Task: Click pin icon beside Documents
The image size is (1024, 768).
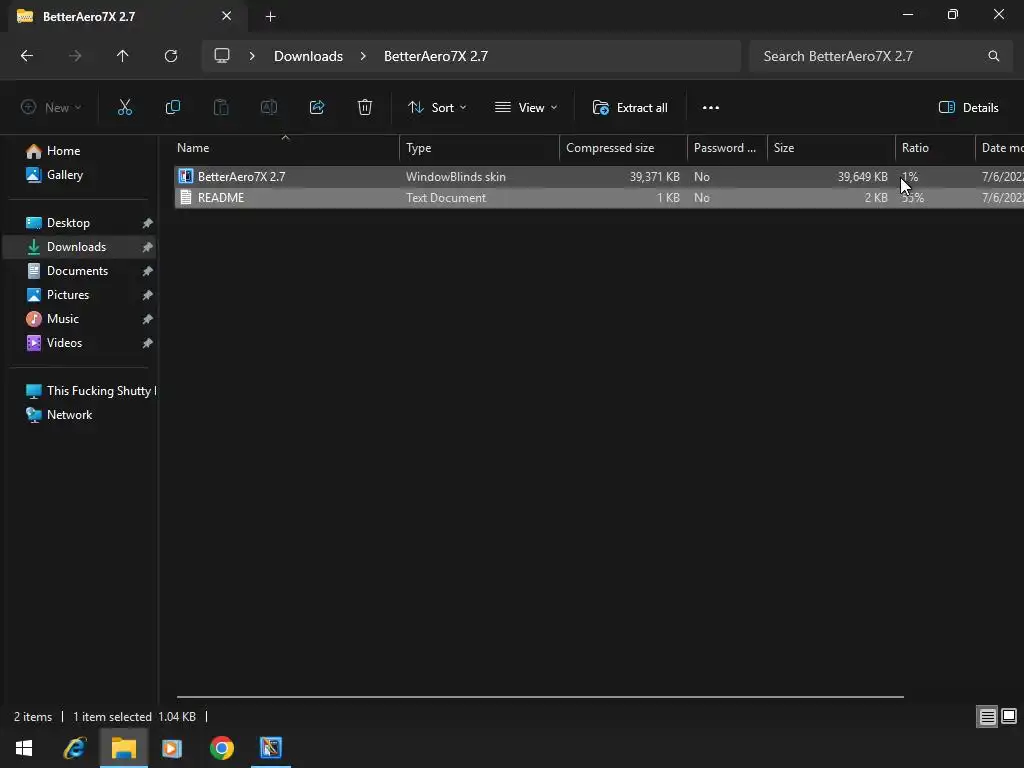Action: (x=148, y=271)
